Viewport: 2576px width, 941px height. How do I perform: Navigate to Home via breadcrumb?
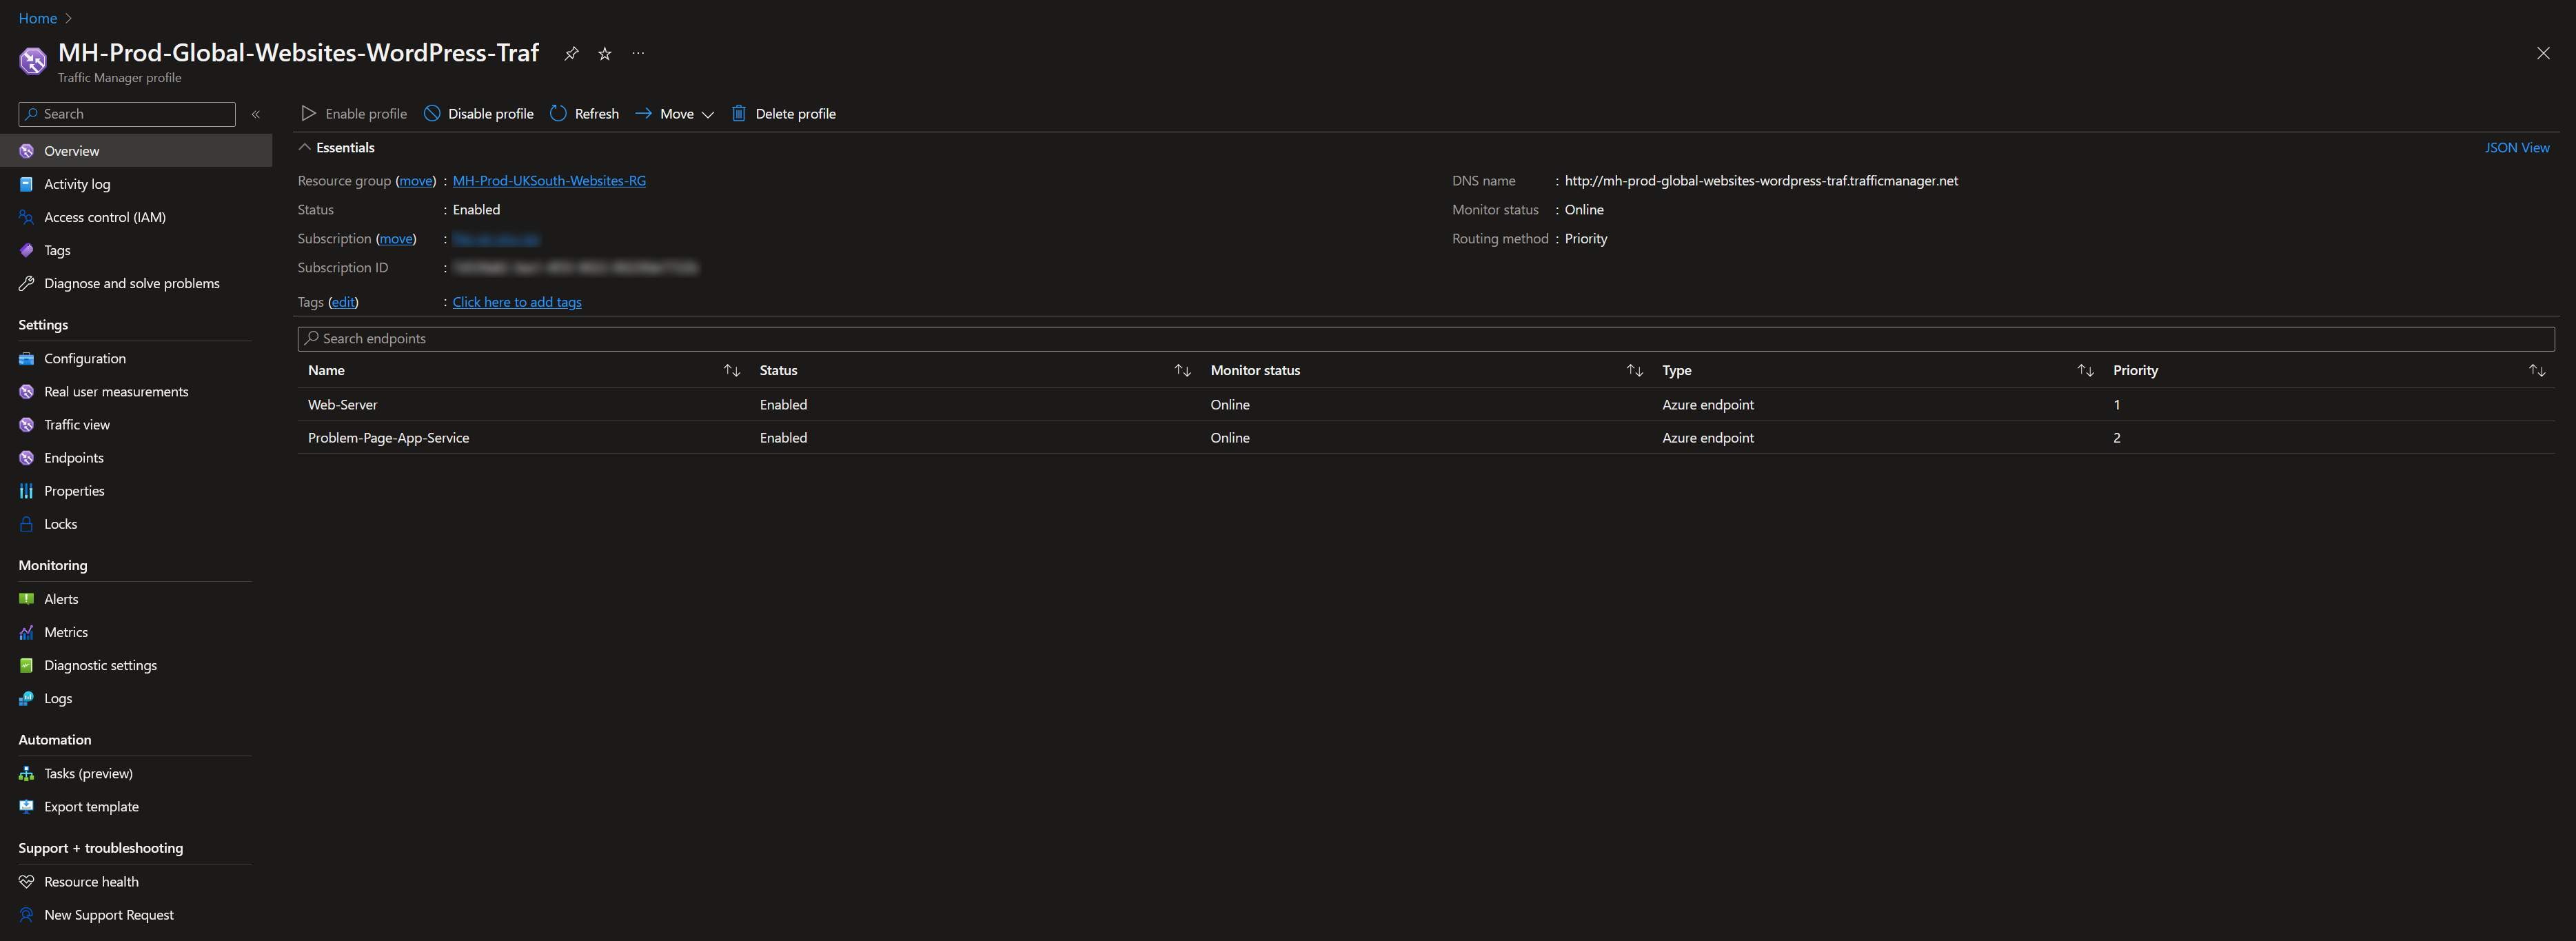click(37, 18)
